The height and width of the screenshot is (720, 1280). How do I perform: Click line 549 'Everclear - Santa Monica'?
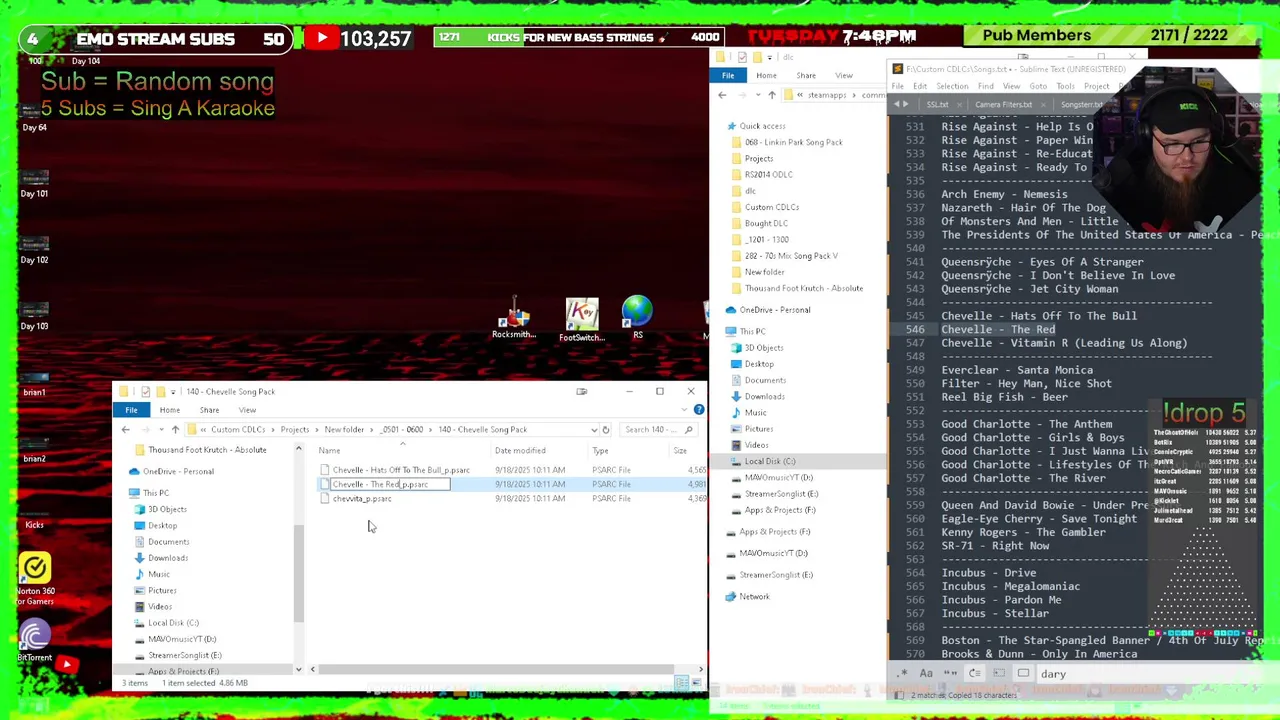point(1016,370)
